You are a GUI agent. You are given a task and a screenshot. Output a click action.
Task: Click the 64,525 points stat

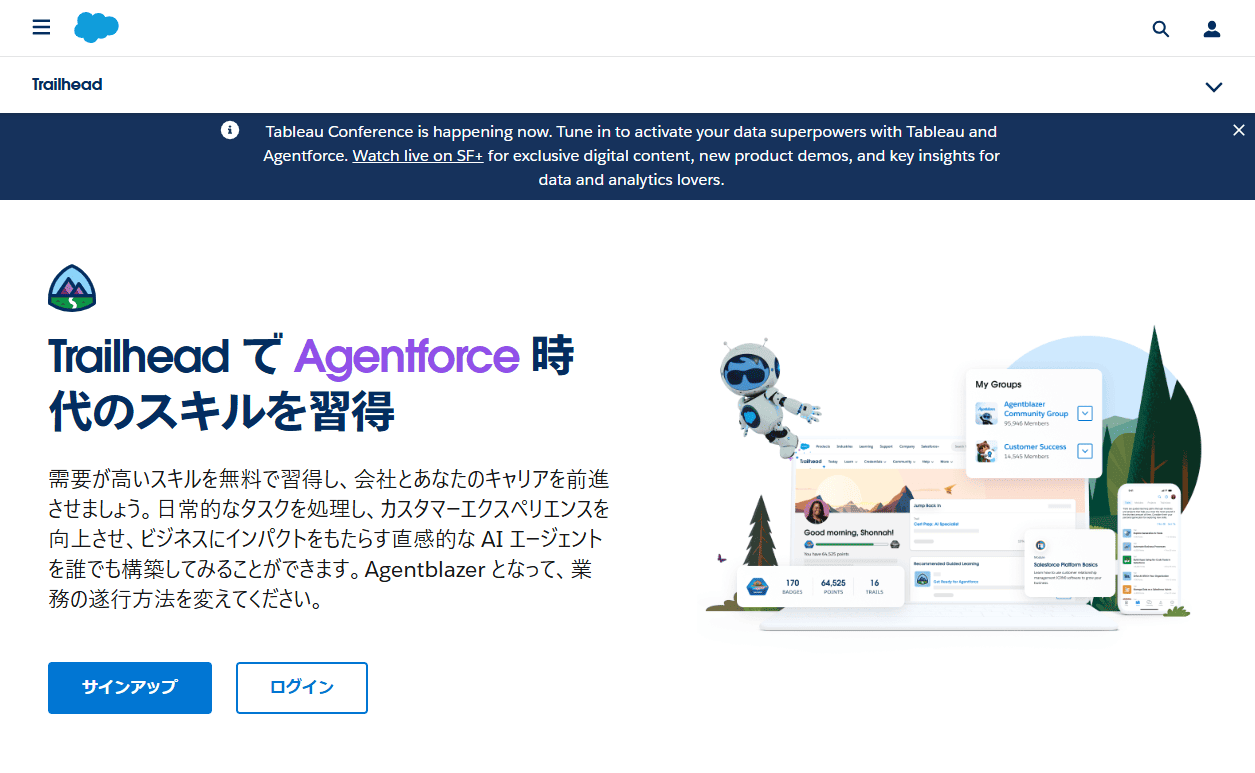click(x=833, y=586)
